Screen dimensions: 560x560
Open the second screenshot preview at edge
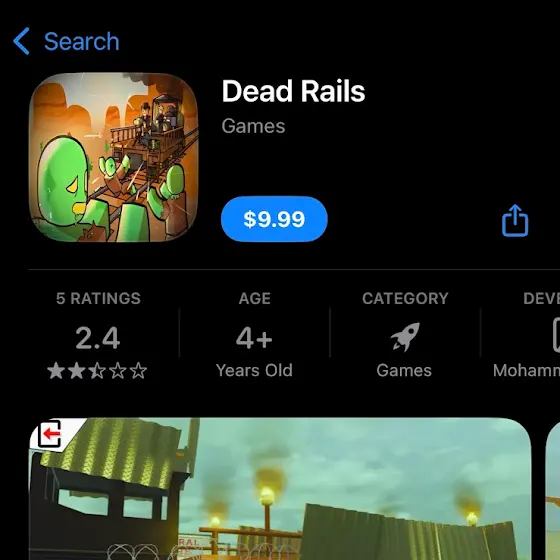(553, 489)
